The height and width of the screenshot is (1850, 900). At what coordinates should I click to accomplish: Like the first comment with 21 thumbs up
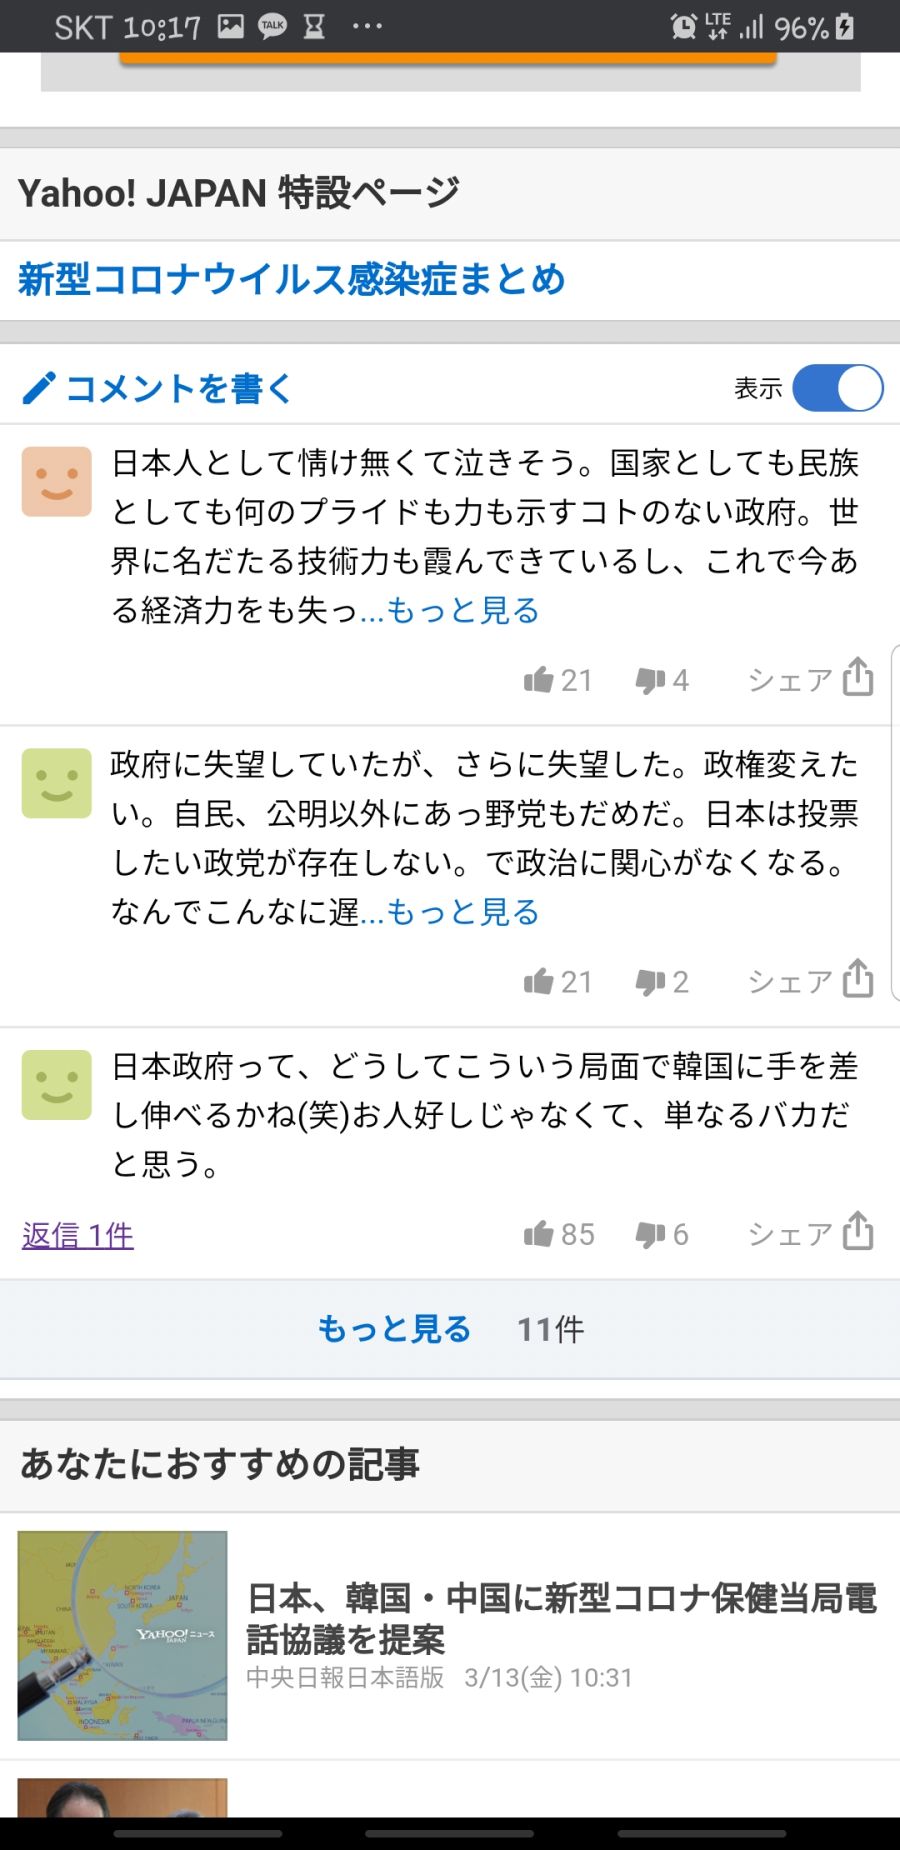[539, 680]
